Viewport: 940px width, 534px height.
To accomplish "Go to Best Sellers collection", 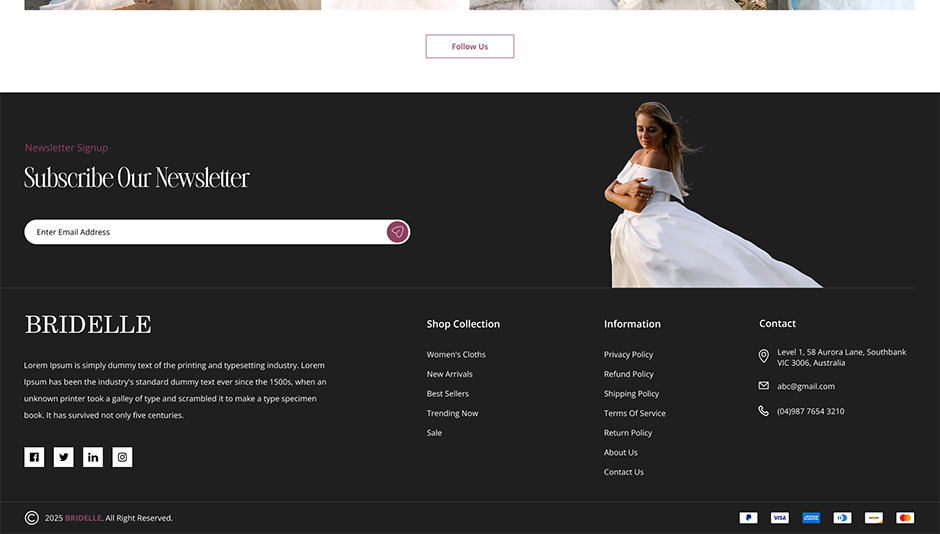I will (447, 394).
